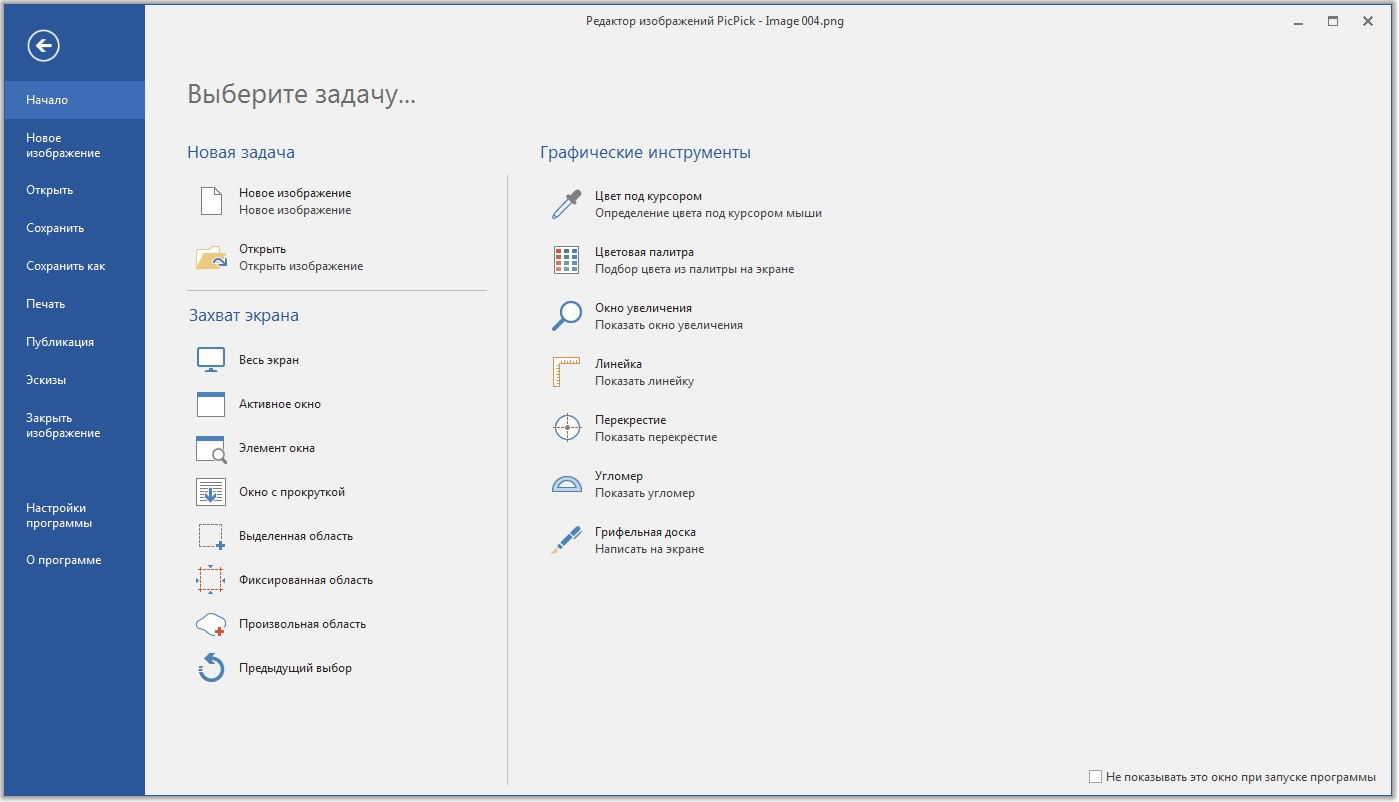1399x802 pixels.
Task: Open "Публикация" from the sidebar
Action: [60, 342]
